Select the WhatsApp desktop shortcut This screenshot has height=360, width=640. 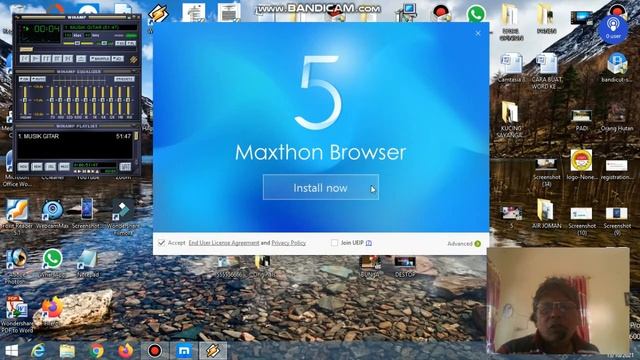click(x=52, y=263)
